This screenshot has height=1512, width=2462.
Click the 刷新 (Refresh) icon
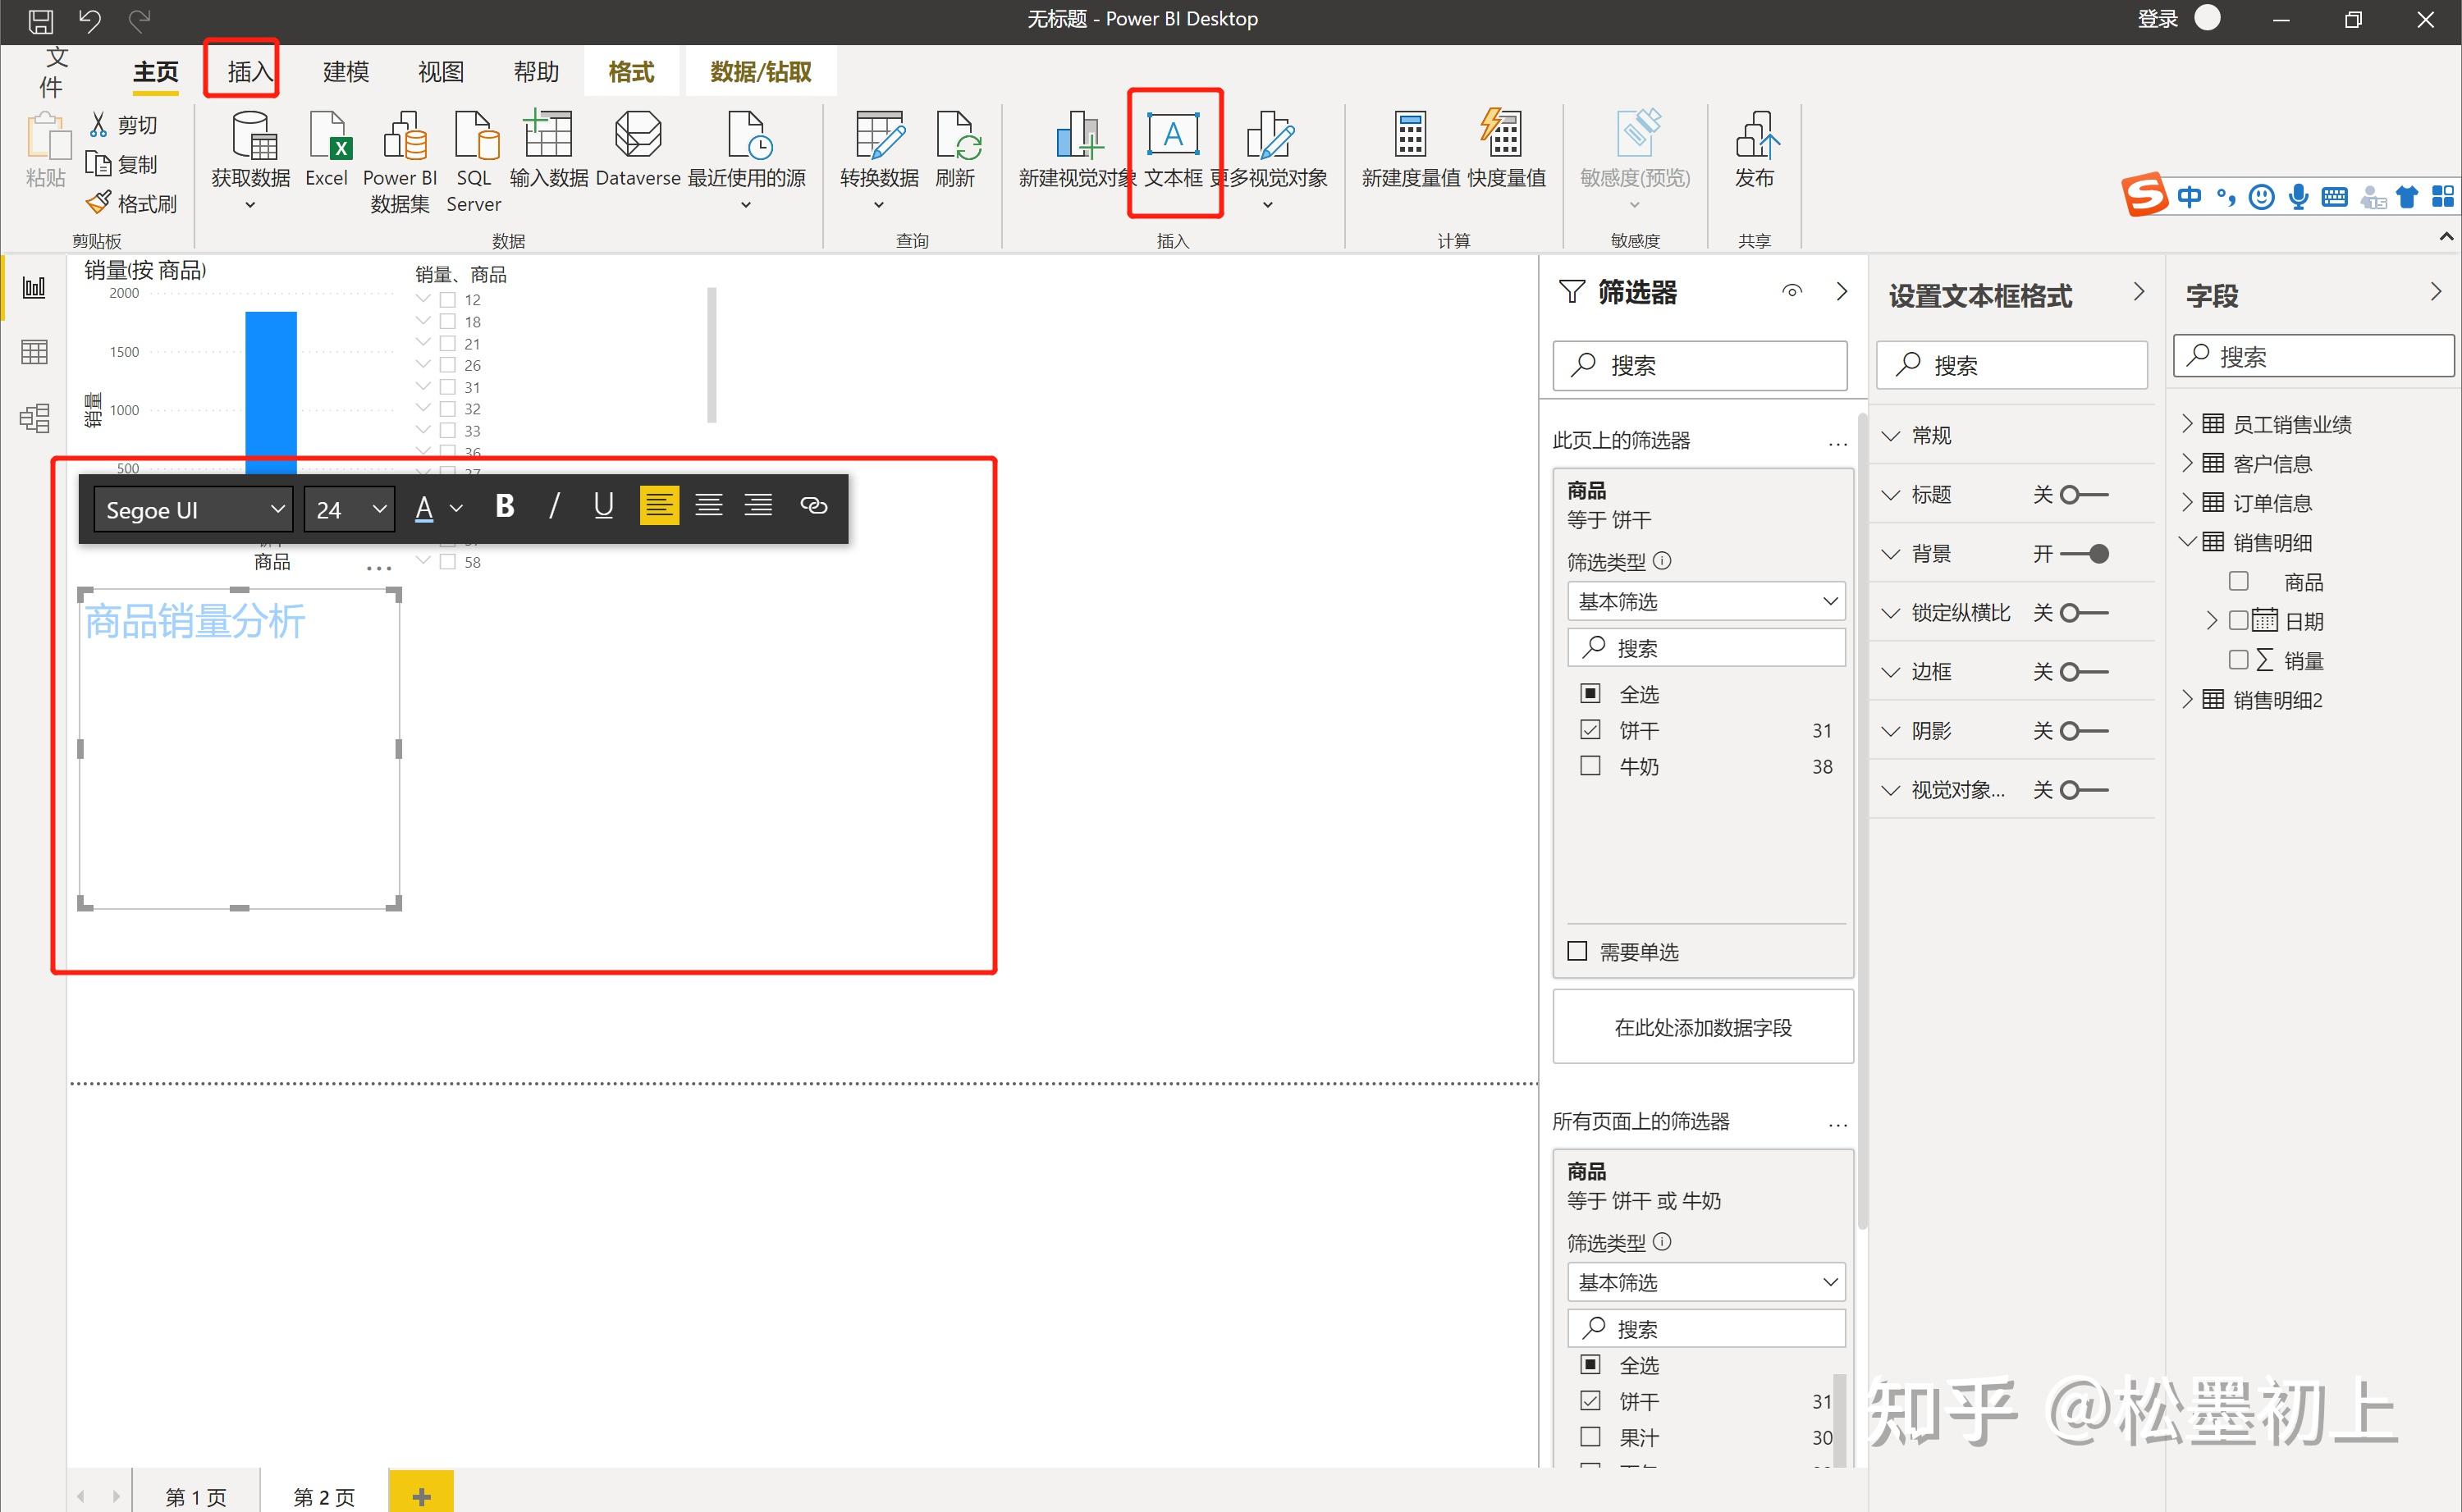pos(956,137)
